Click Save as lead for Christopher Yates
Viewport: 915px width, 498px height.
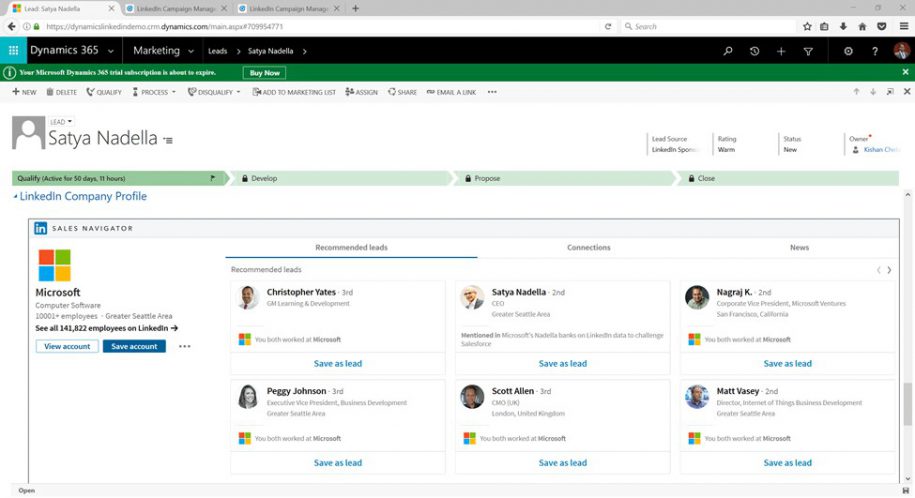337,364
